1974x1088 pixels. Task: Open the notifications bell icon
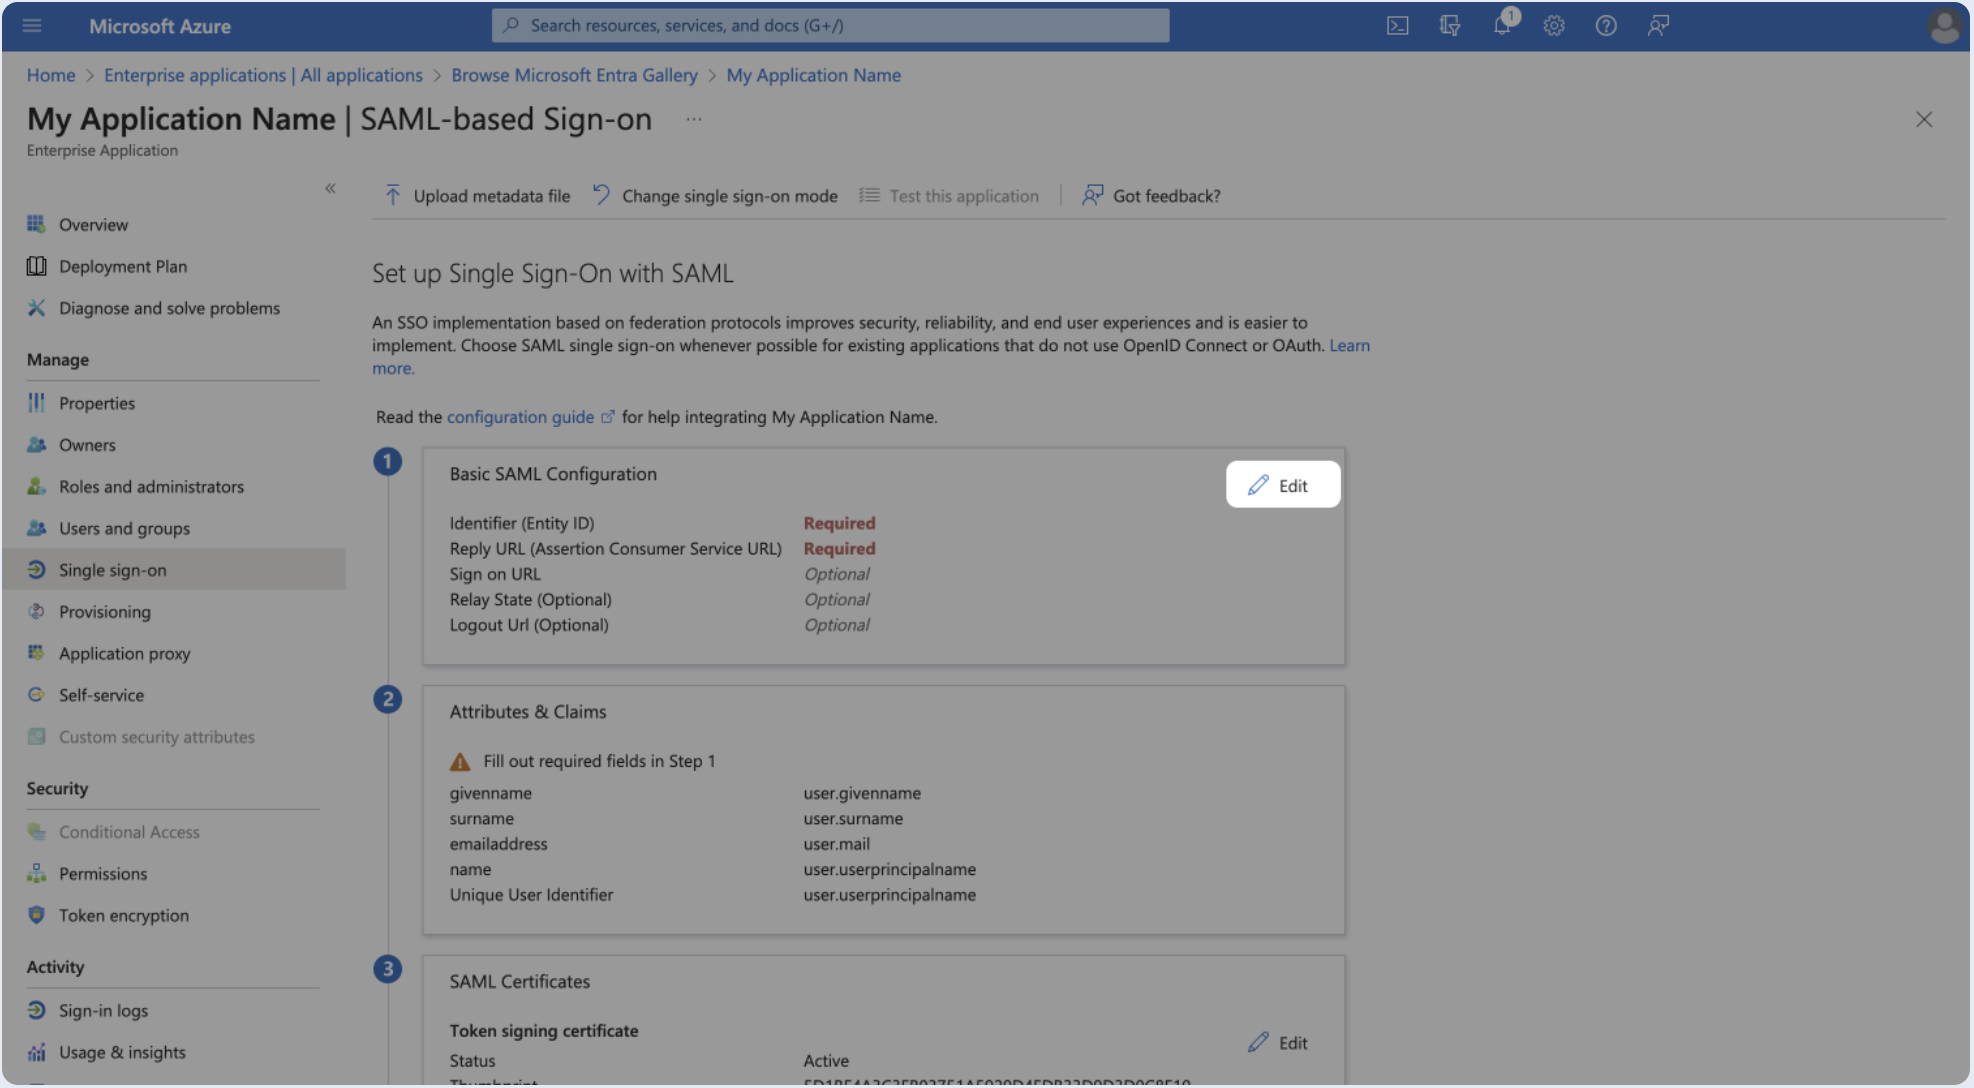click(x=1502, y=26)
